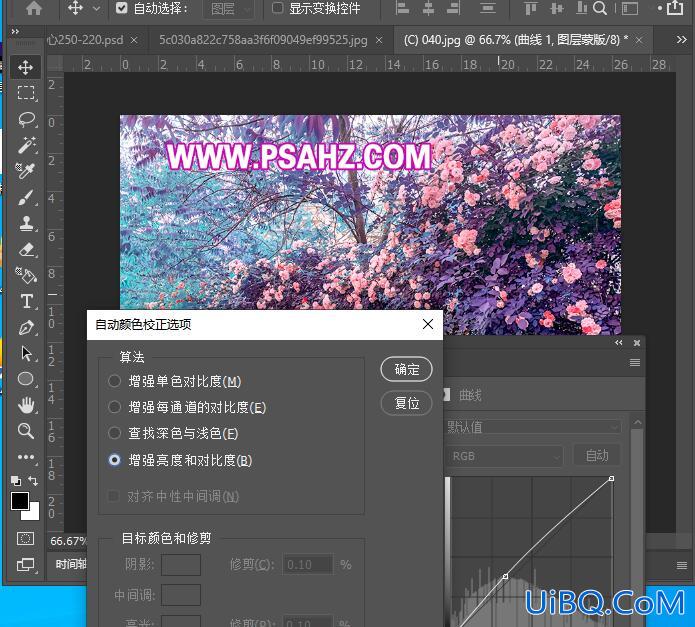Click the 阴影 target color swatch
695x627 pixels.
(181, 565)
